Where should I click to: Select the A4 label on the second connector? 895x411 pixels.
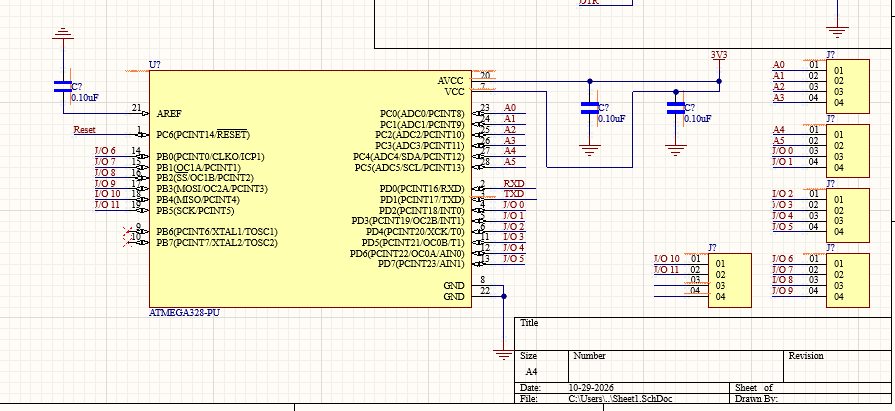tap(779, 129)
